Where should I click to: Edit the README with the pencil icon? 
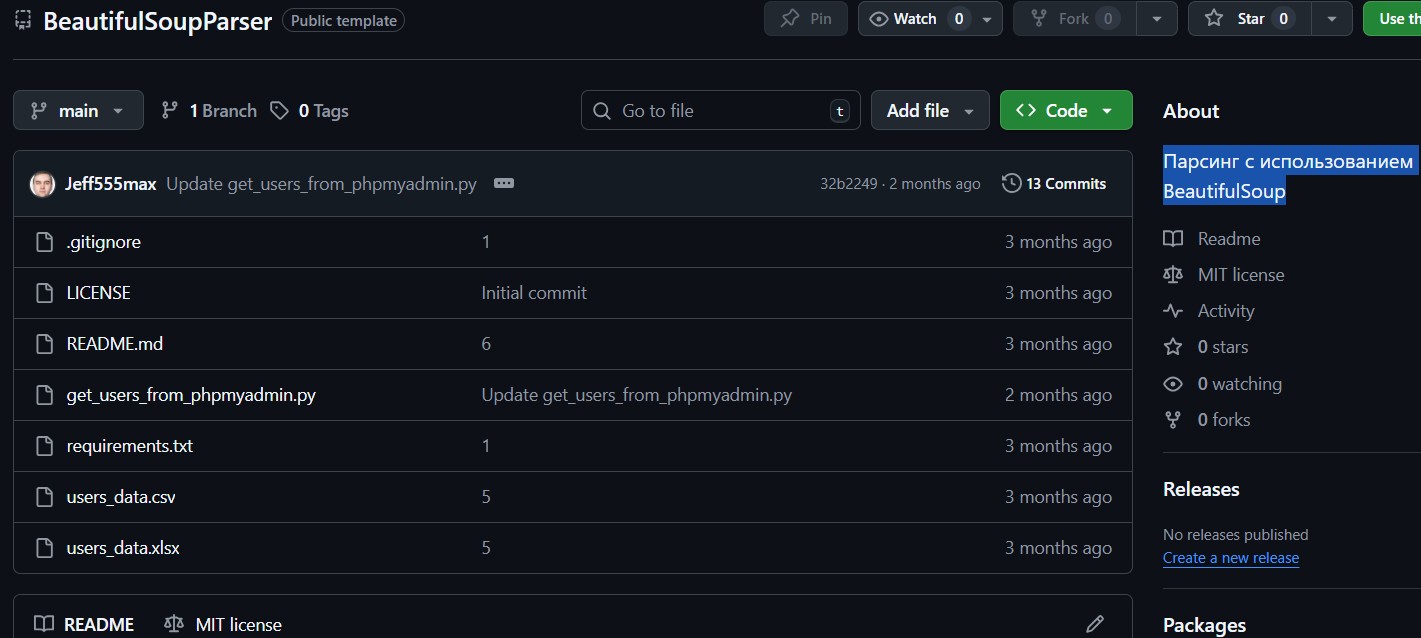(1095, 624)
